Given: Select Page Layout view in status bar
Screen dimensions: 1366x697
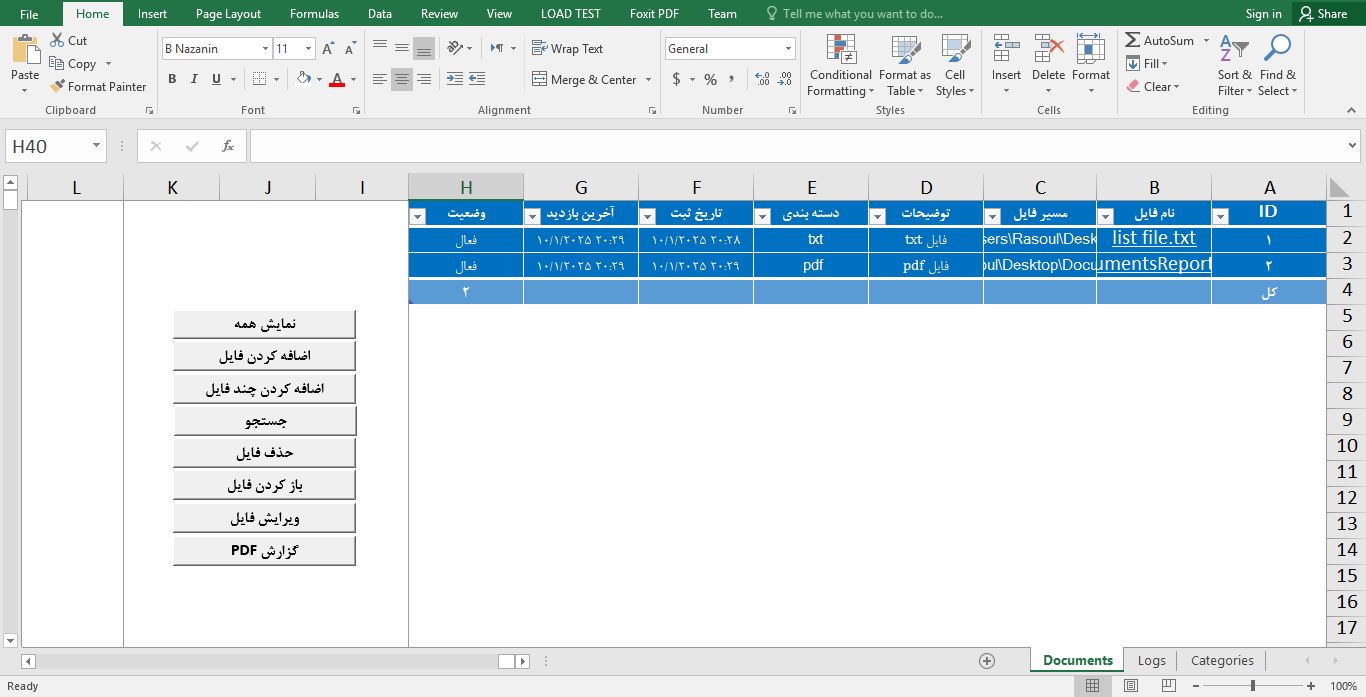Looking at the screenshot, I should click(1130, 686).
